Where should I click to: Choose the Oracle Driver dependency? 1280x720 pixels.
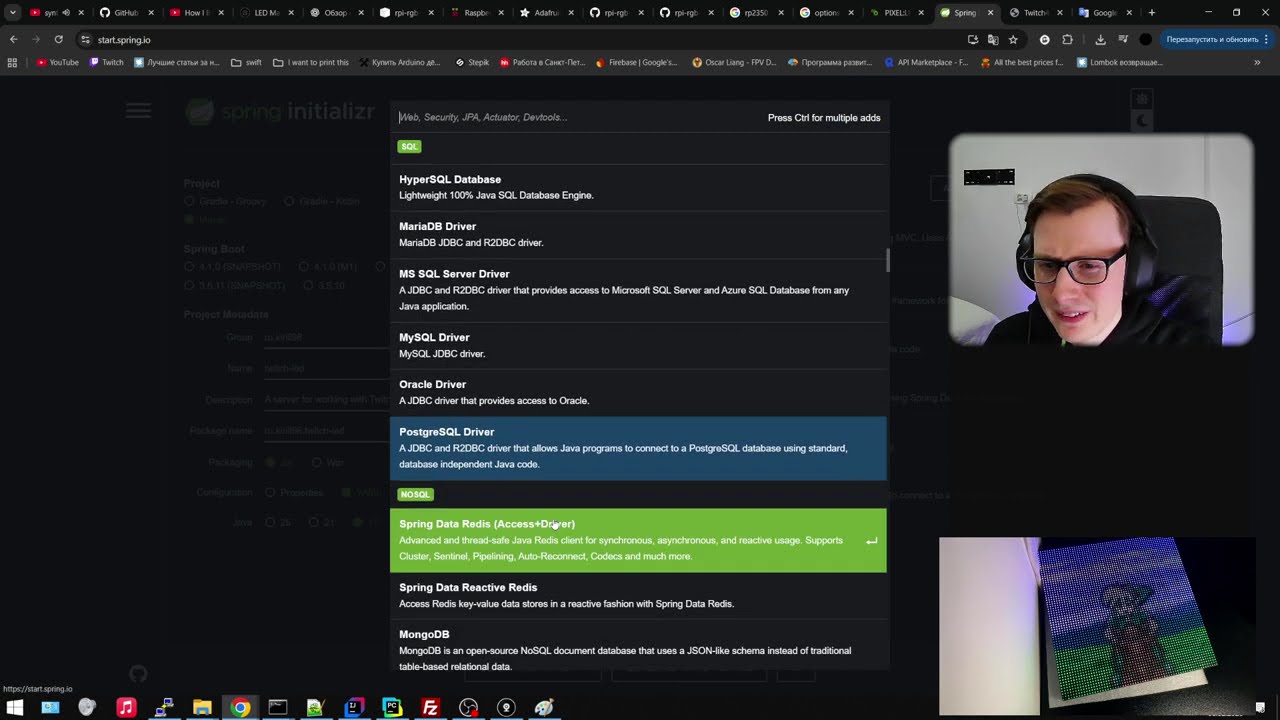coord(638,392)
